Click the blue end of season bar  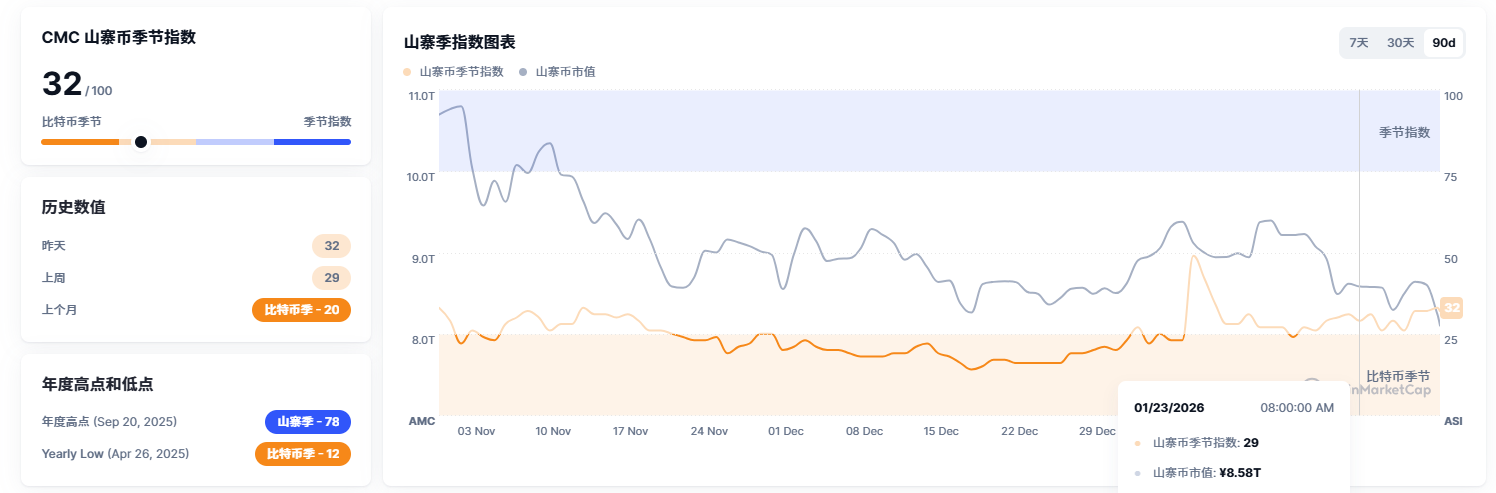(x=312, y=142)
